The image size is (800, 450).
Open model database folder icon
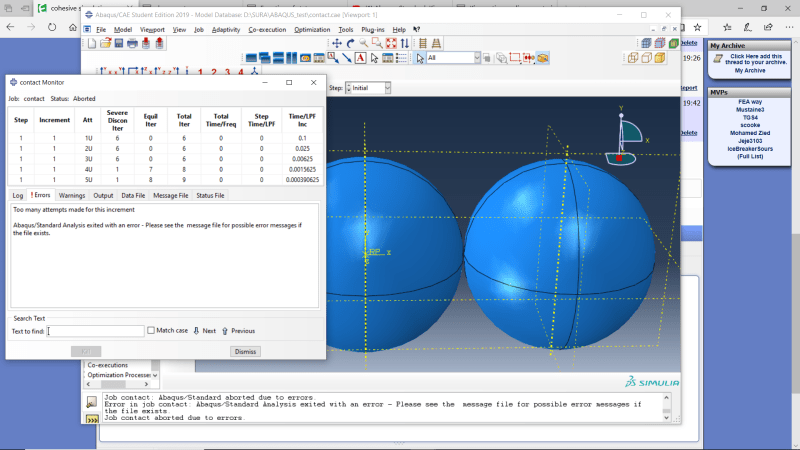coord(105,43)
